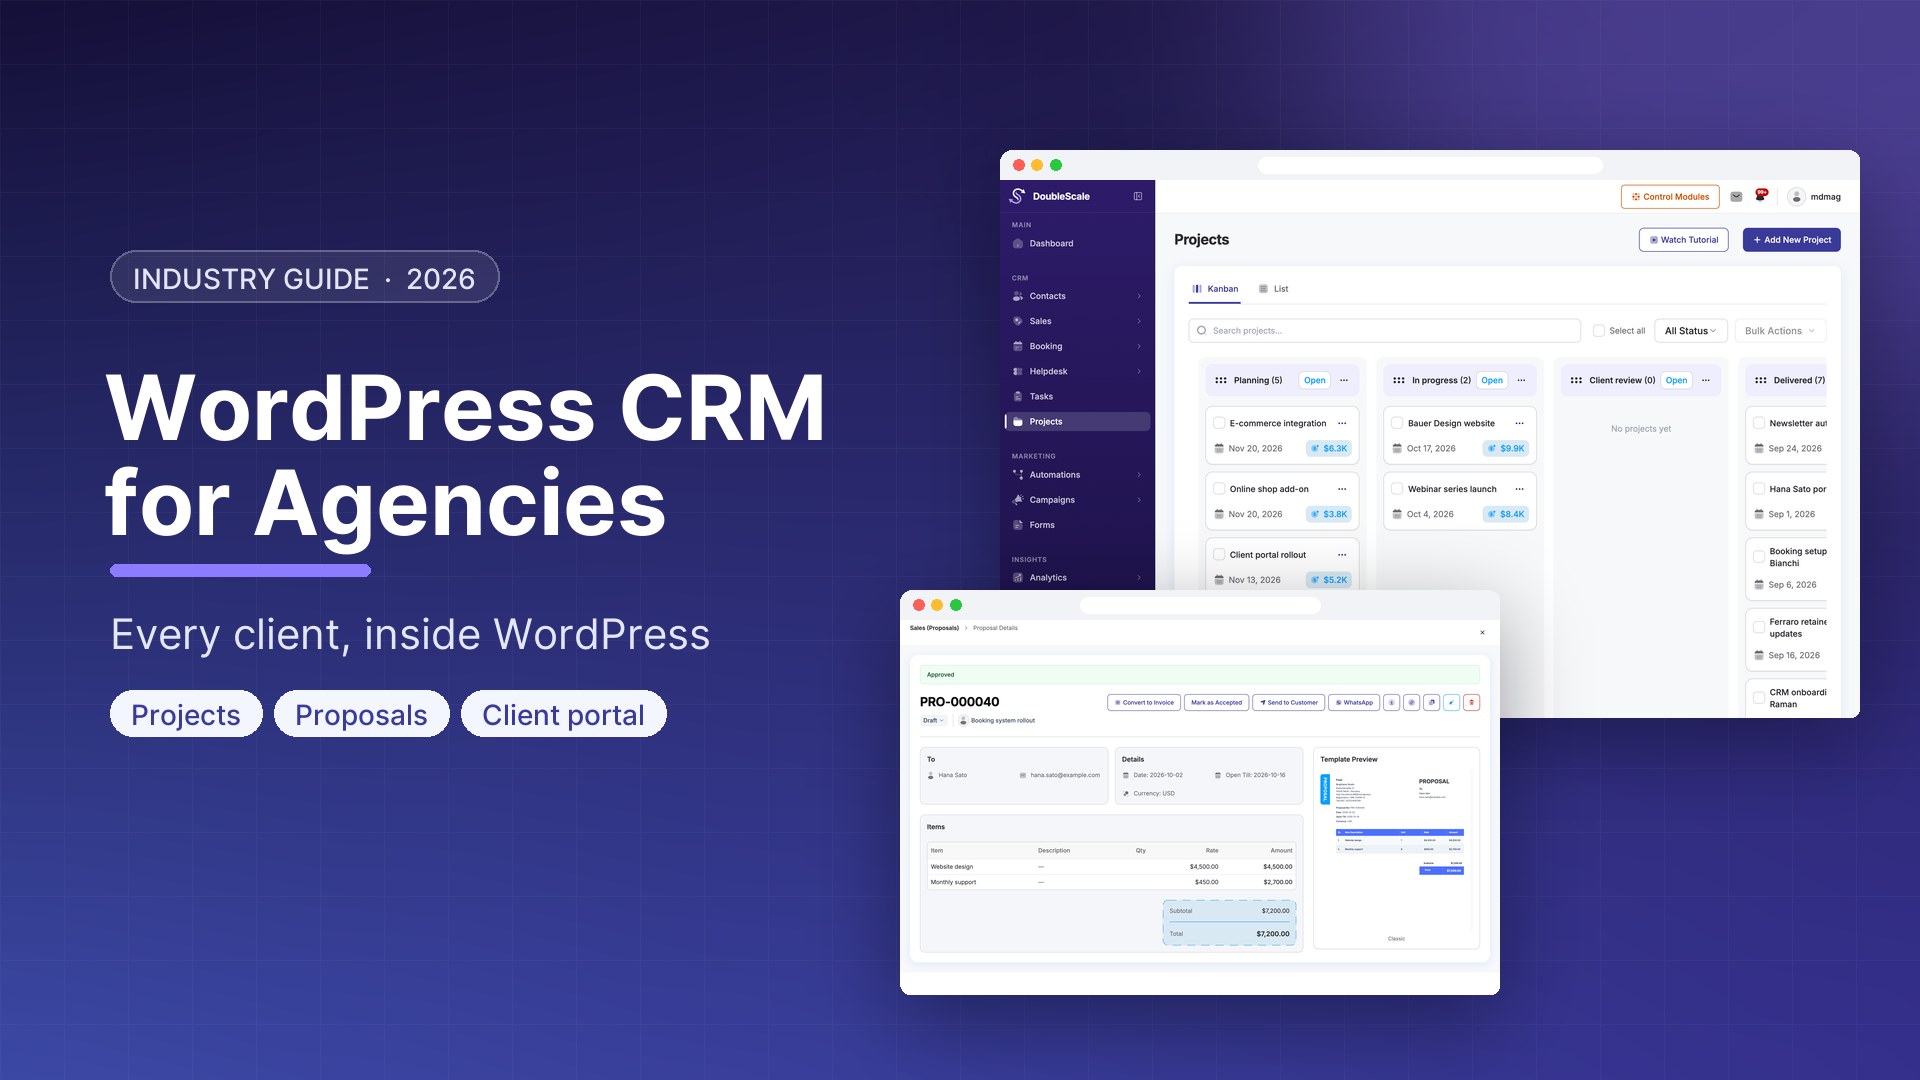
Task: Switch to the Kanban view tab
Action: [1215, 289]
